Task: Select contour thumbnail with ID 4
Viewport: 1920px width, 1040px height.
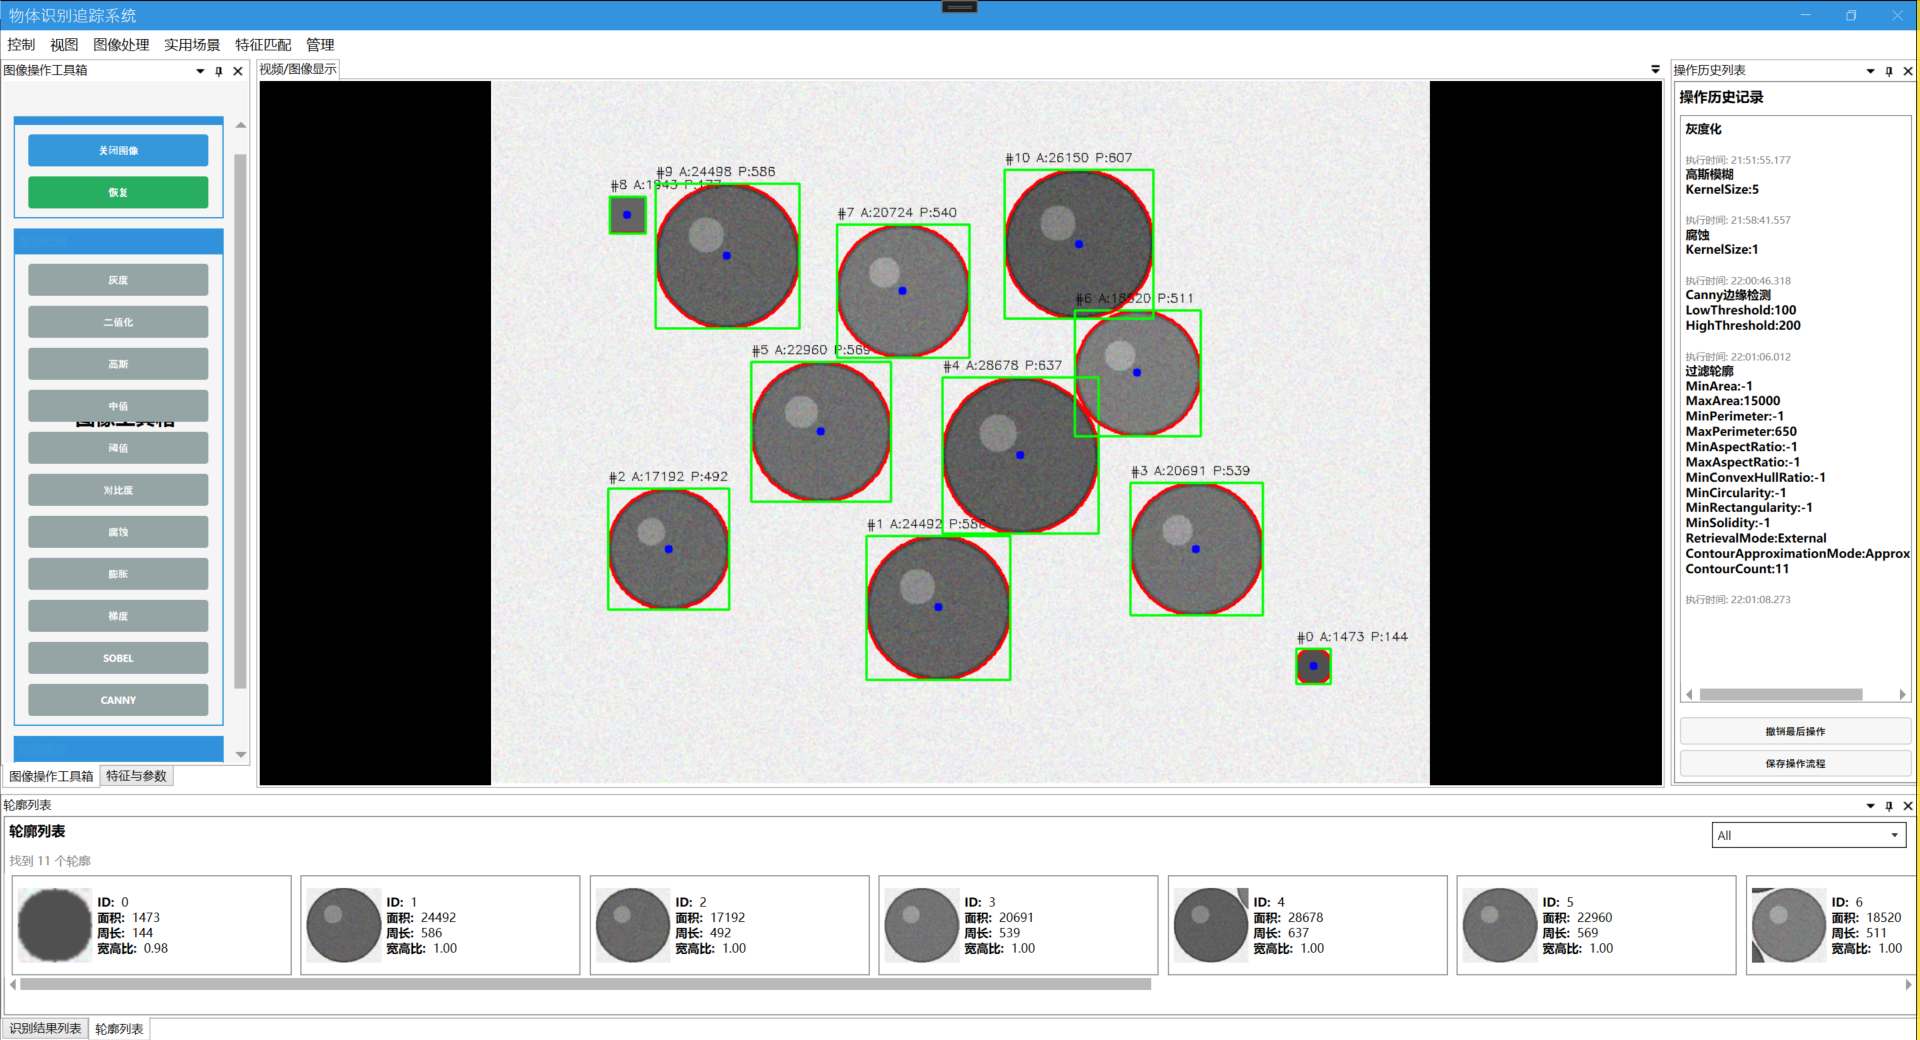Action: coord(1307,925)
